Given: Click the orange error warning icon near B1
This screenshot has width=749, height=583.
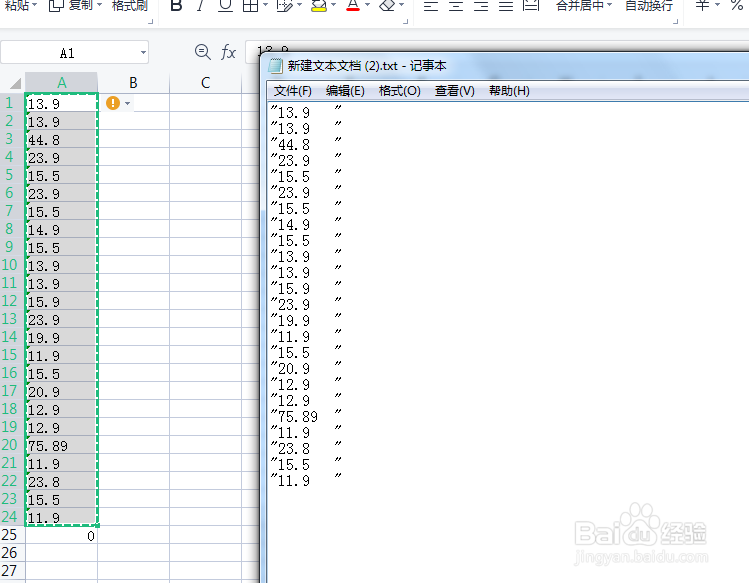Looking at the screenshot, I should coord(113,103).
